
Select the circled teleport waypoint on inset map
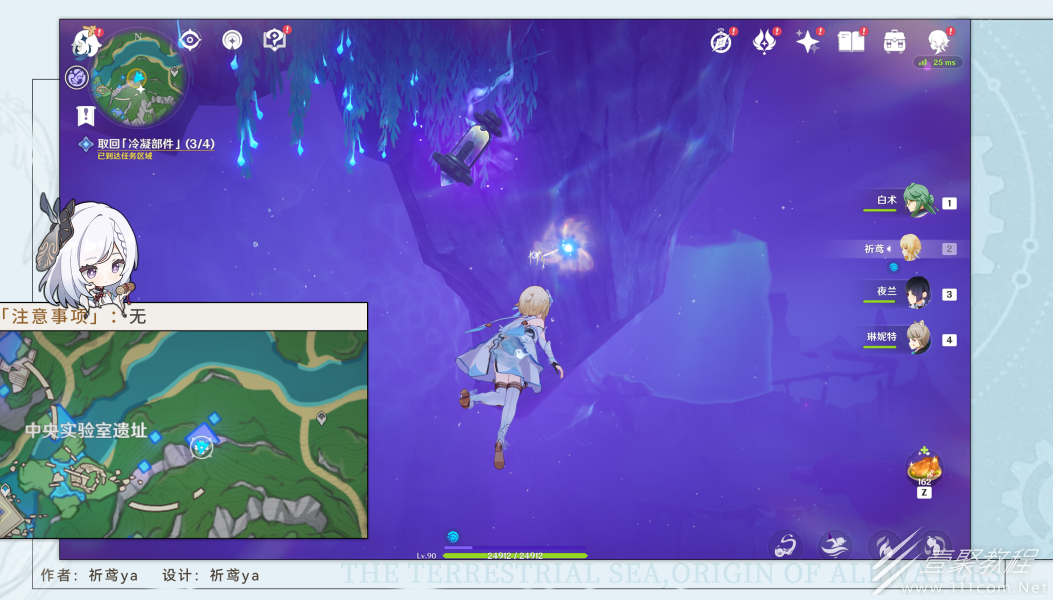click(201, 447)
